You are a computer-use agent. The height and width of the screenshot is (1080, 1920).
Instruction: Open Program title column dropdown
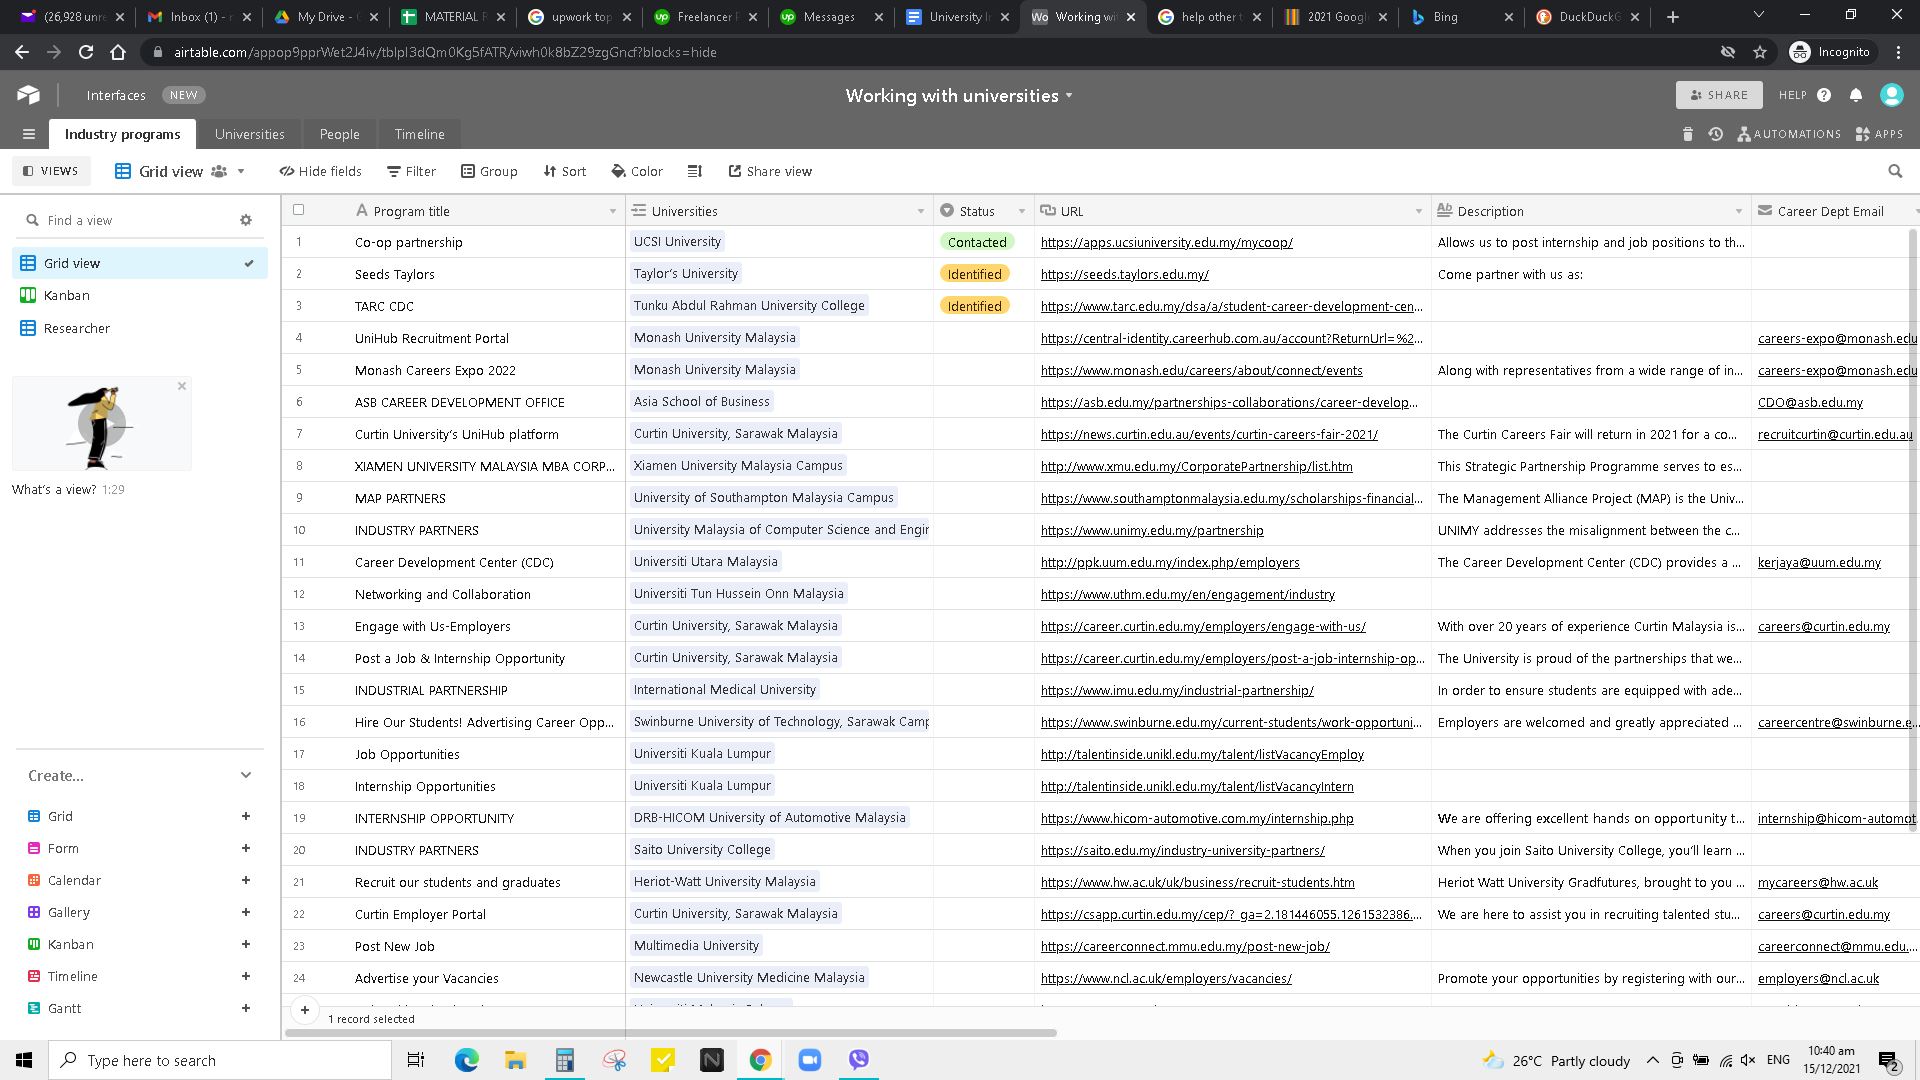[612, 211]
